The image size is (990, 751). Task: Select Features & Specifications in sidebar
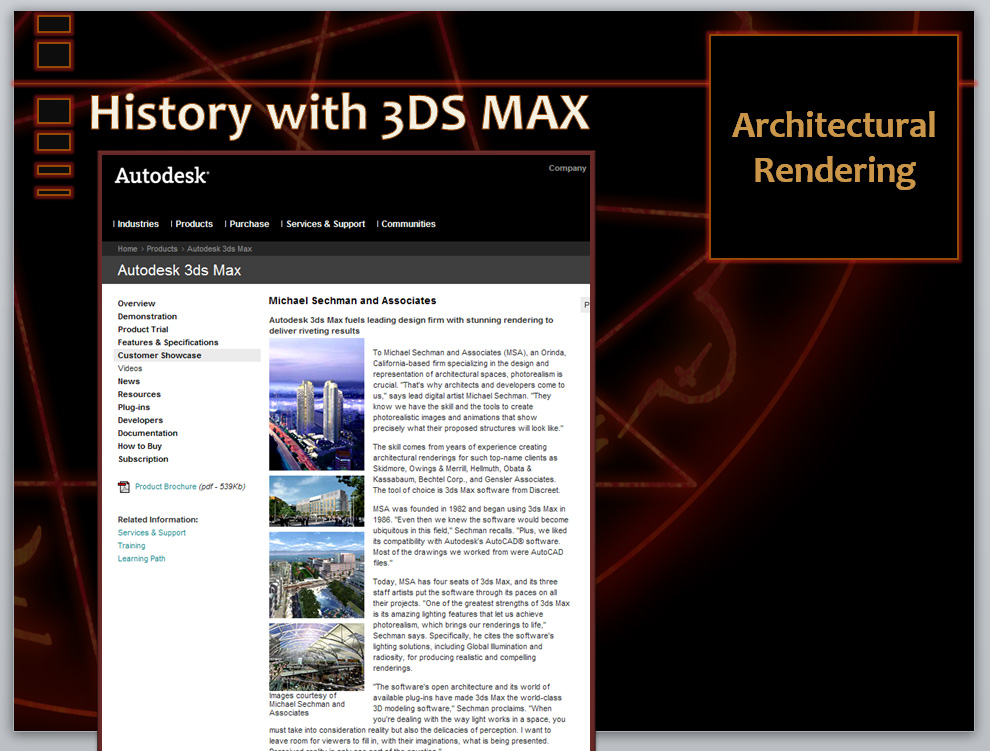[167, 342]
